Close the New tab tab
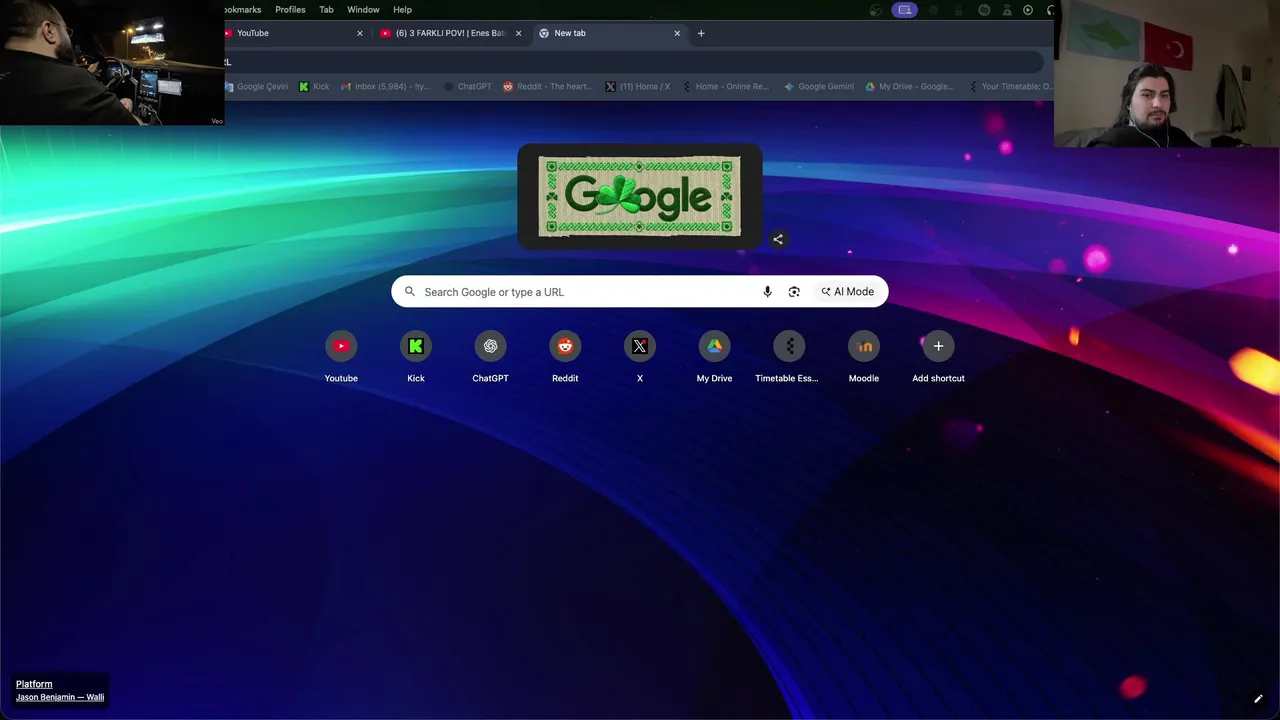Viewport: 1280px width, 720px height. pyautogui.click(x=677, y=33)
